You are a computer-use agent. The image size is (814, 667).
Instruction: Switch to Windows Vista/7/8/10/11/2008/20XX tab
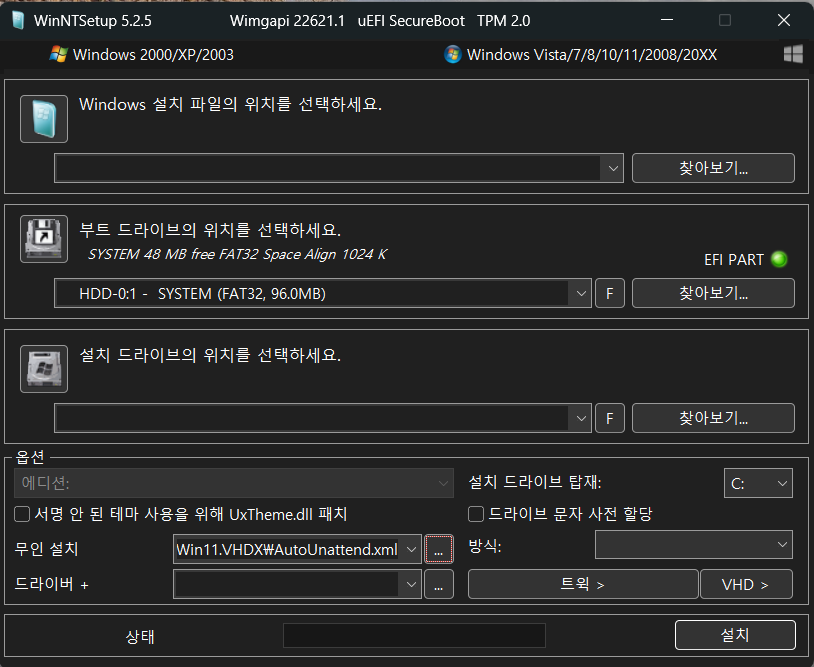tap(580, 55)
